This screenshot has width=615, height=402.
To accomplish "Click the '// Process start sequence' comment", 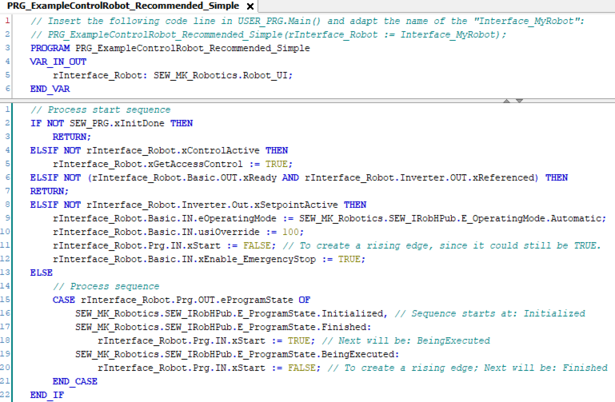I will click(x=92, y=109).
